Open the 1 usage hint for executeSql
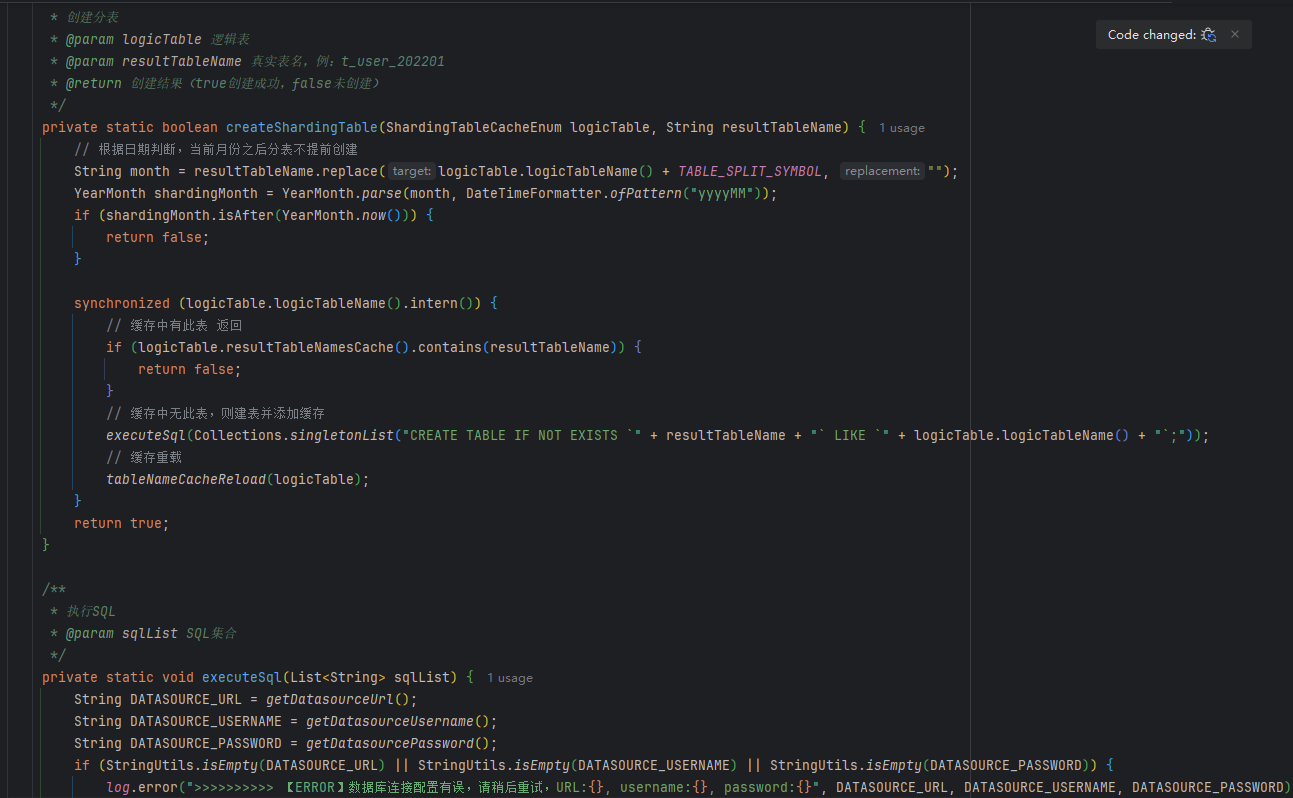This screenshot has width=1293, height=798. pos(510,678)
